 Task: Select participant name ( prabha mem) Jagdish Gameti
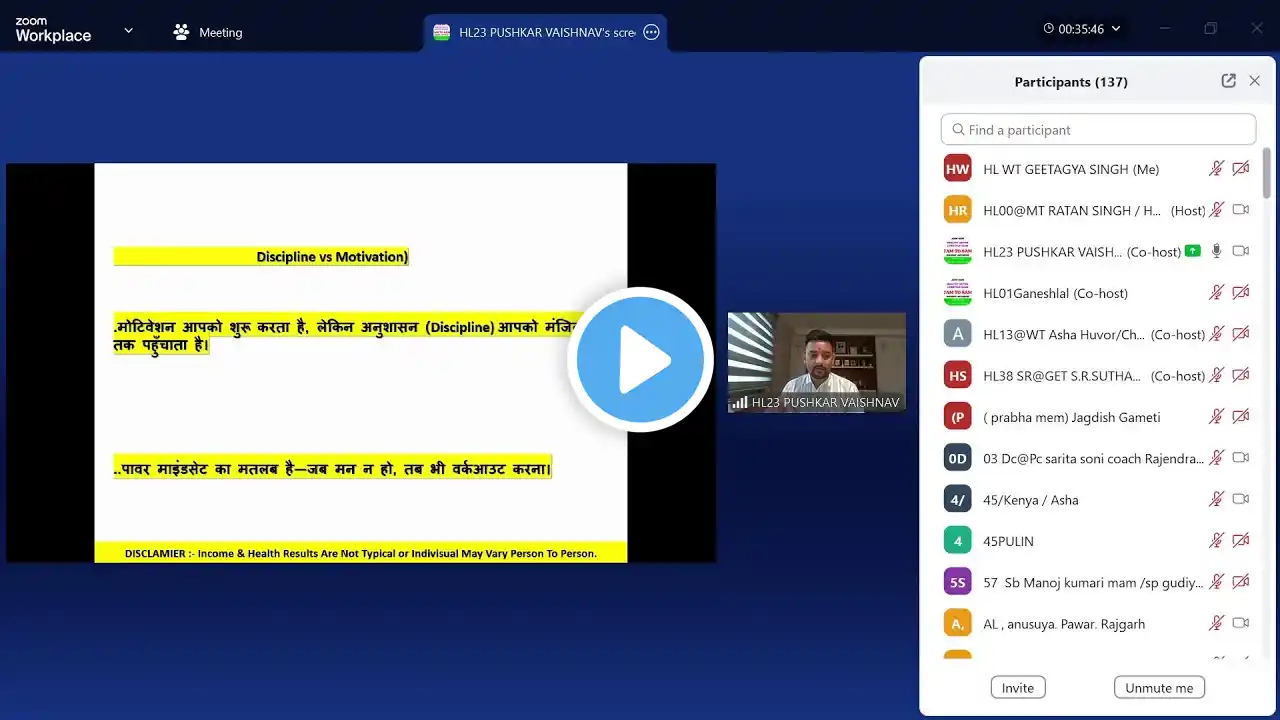1072,417
